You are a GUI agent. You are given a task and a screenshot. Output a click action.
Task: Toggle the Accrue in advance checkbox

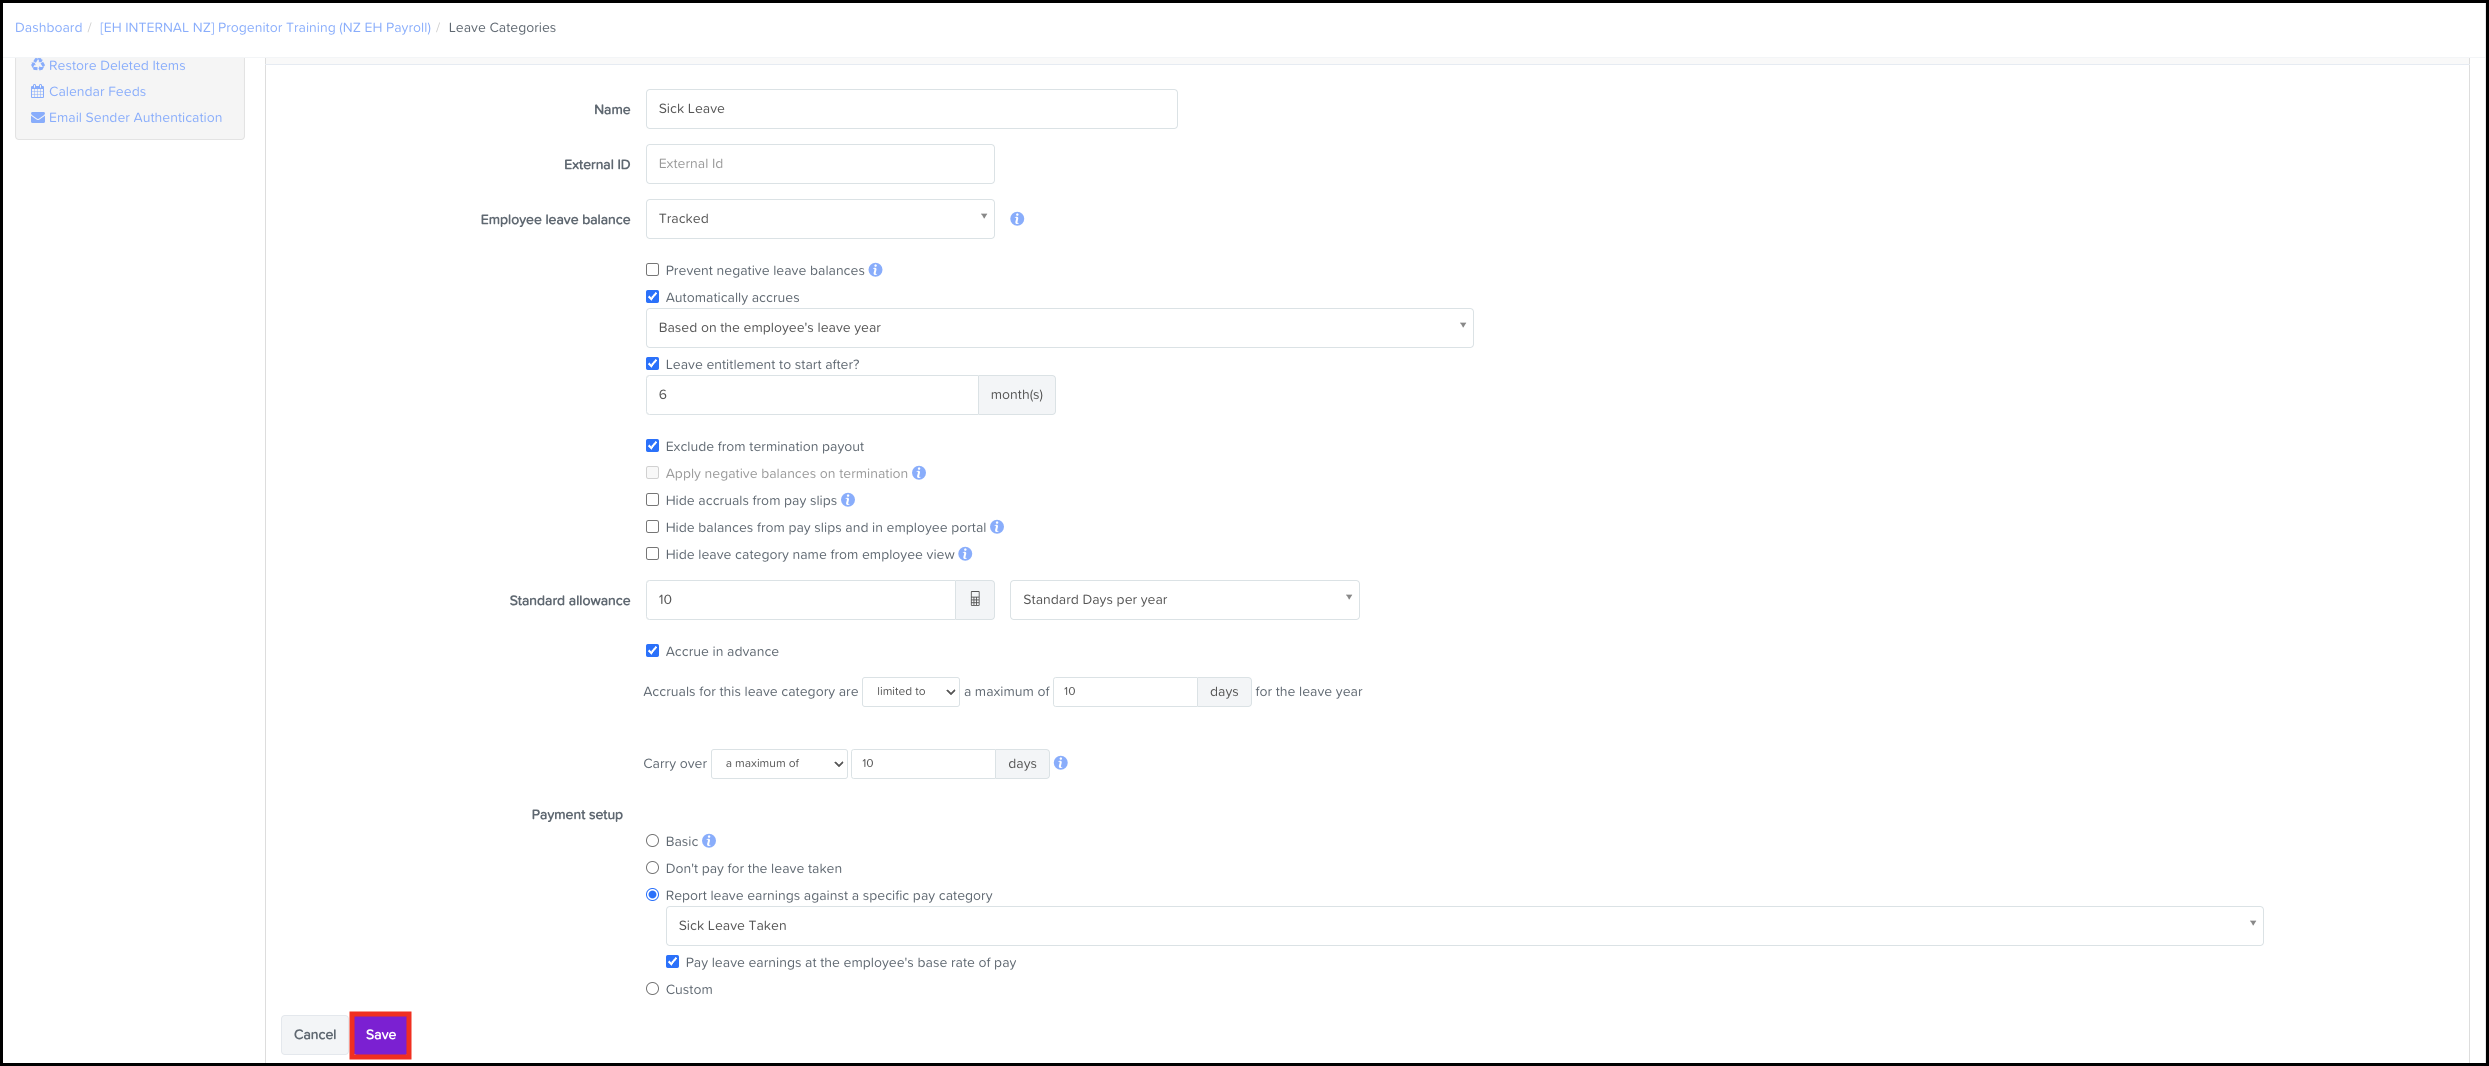coord(653,651)
